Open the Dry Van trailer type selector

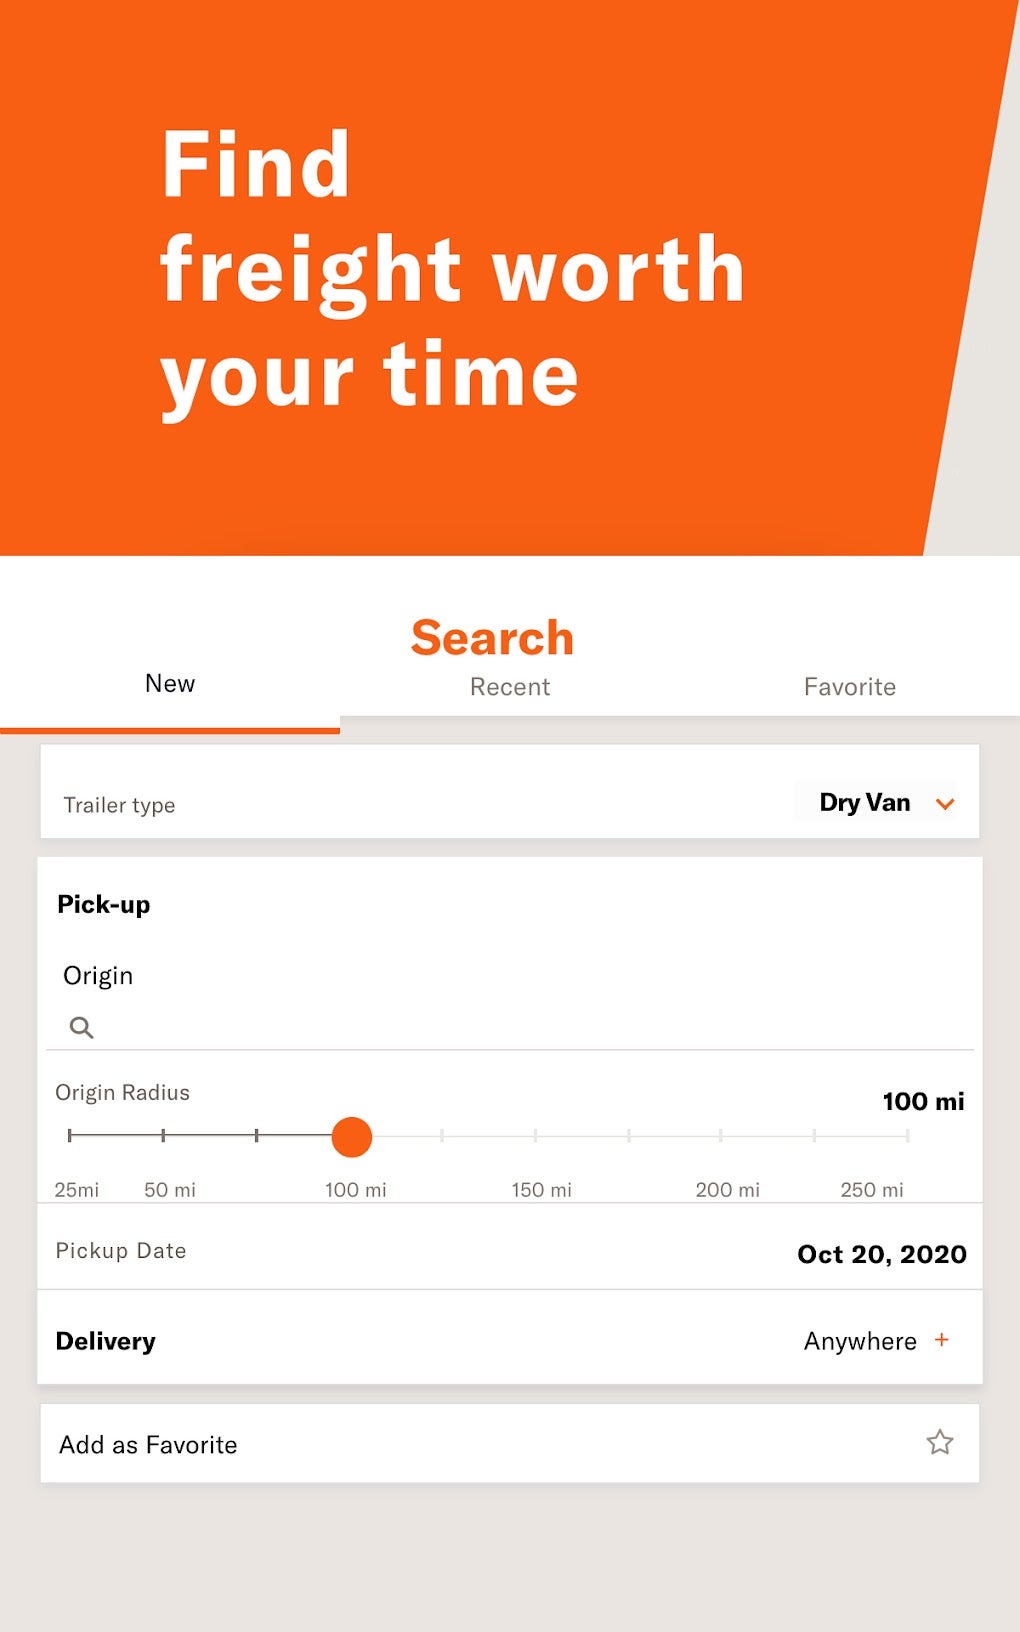[x=865, y=803]
